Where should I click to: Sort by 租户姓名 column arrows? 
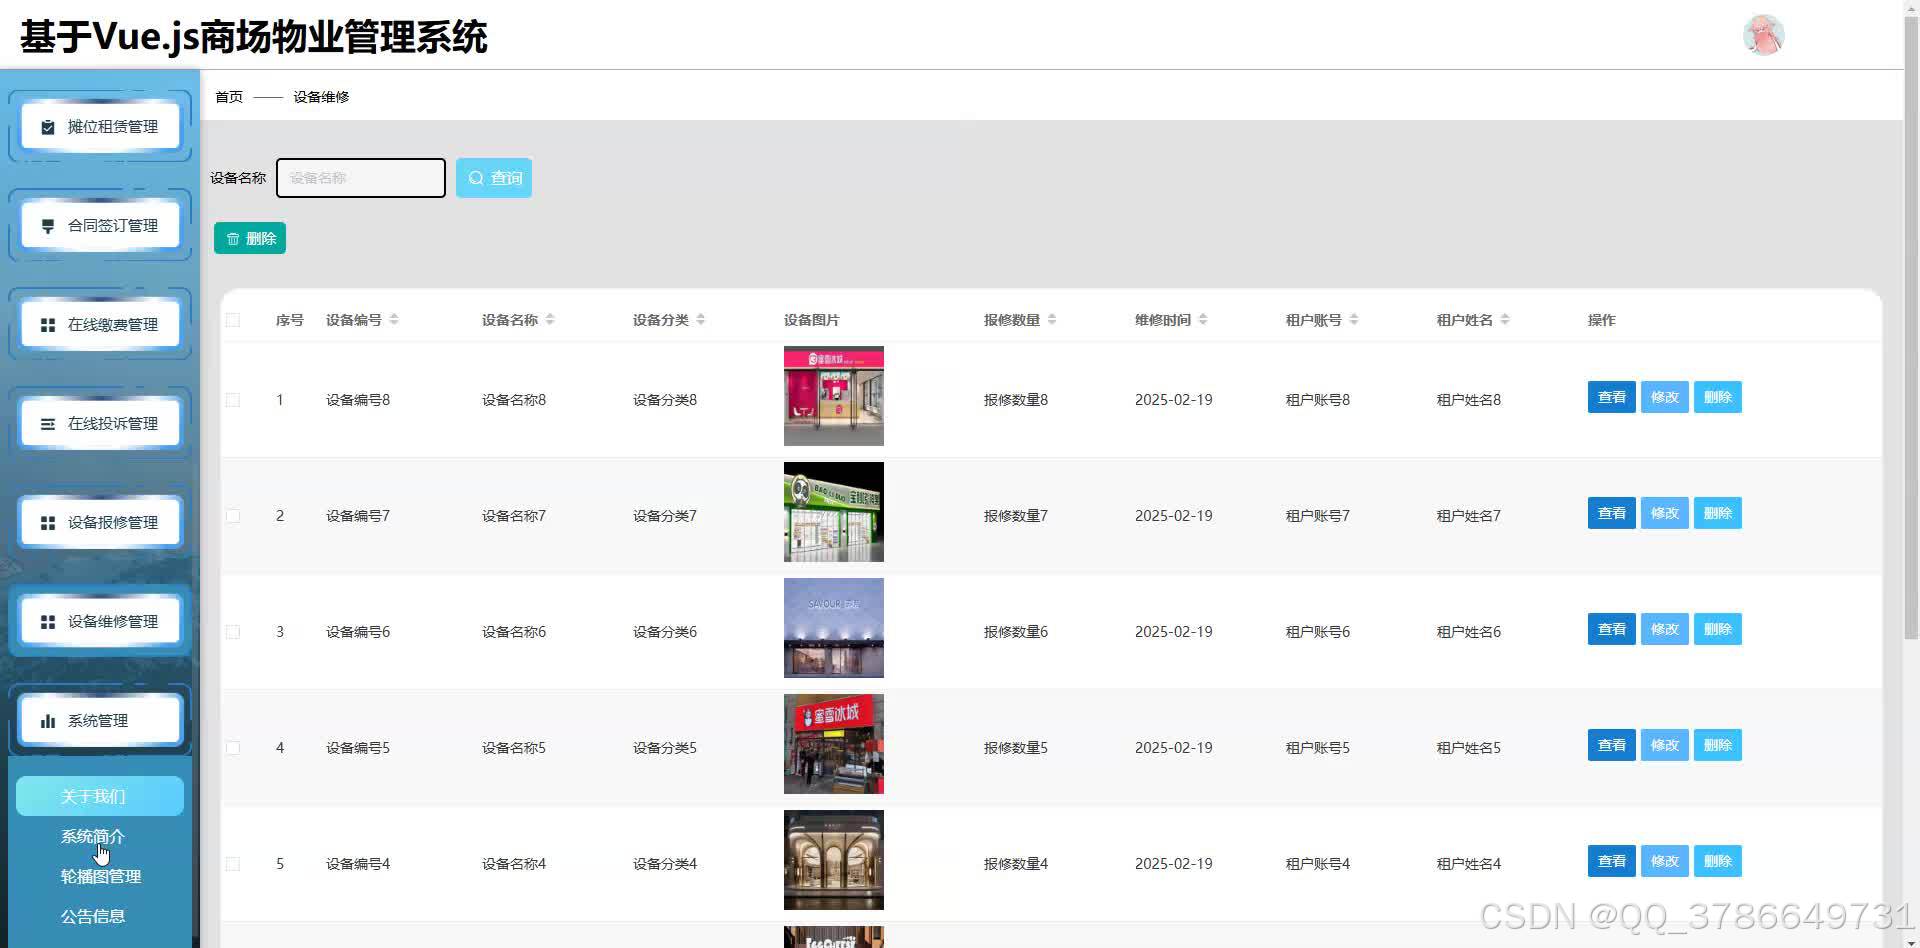pos(1505,320)
